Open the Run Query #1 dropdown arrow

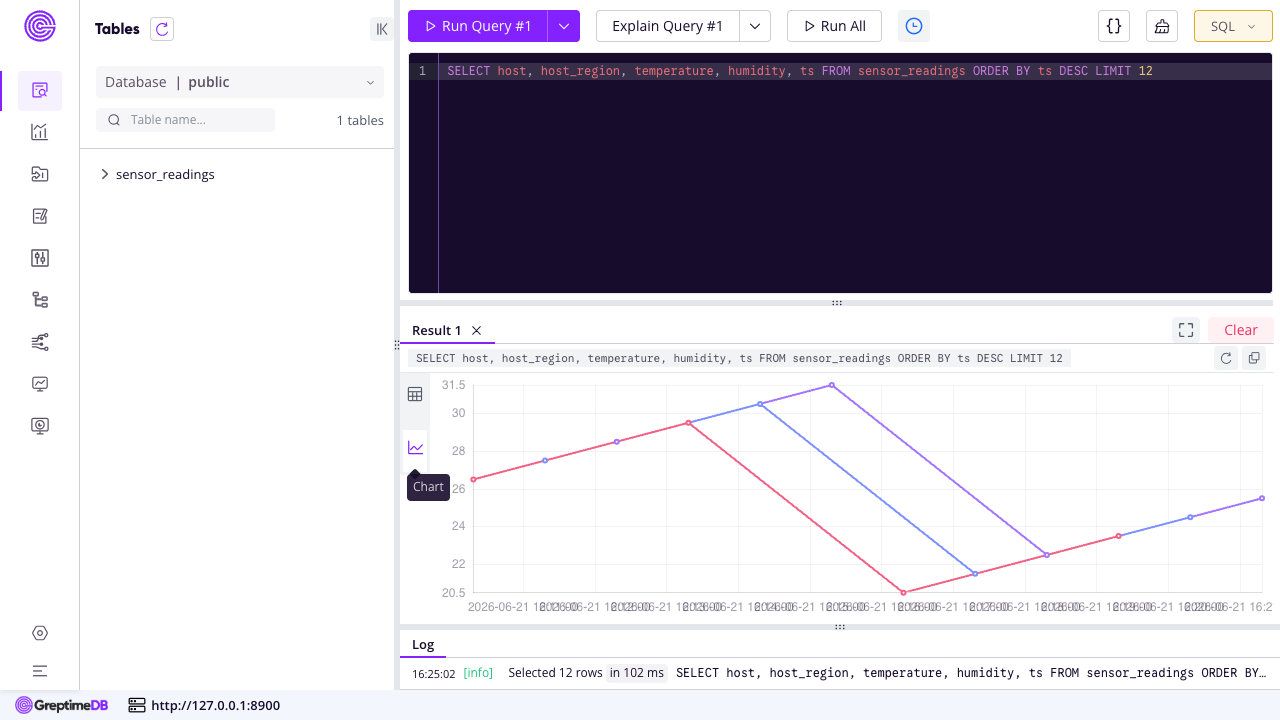coord(564,26)
